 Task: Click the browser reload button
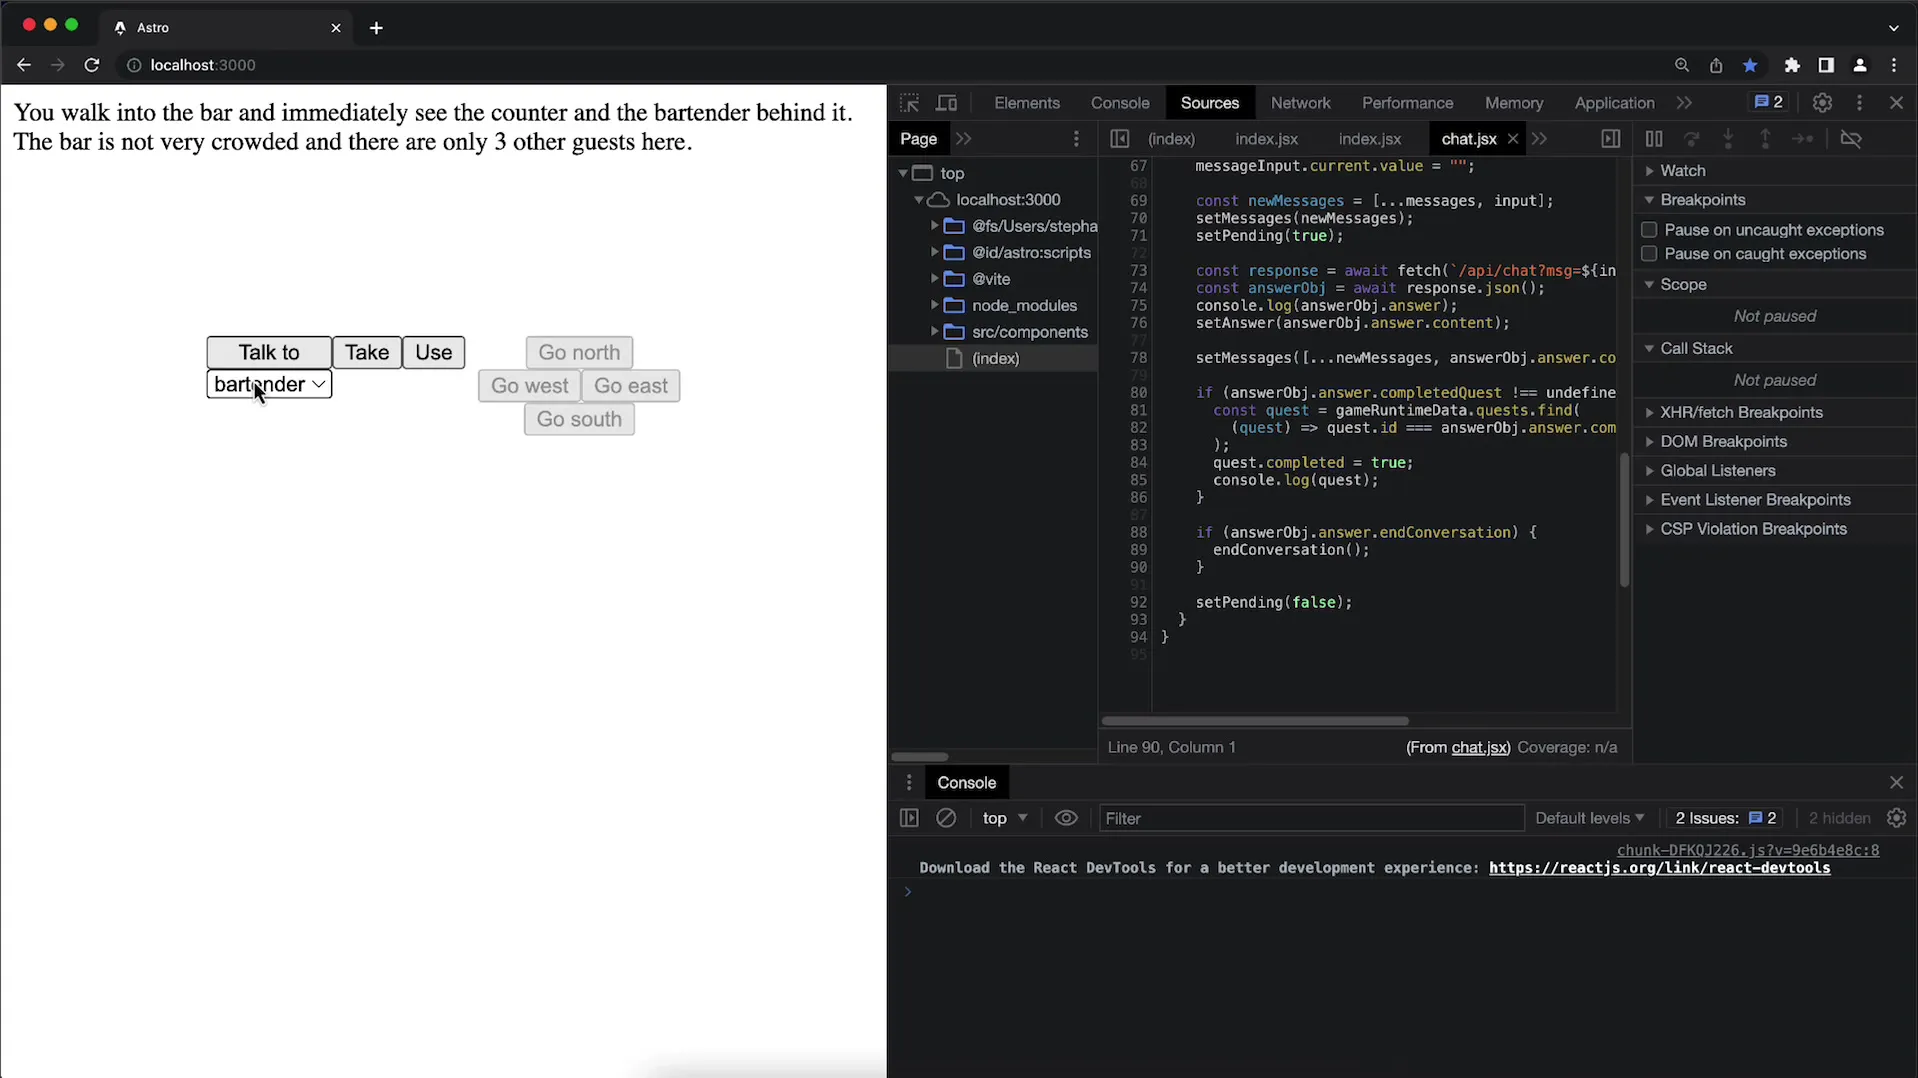point(91,65)
